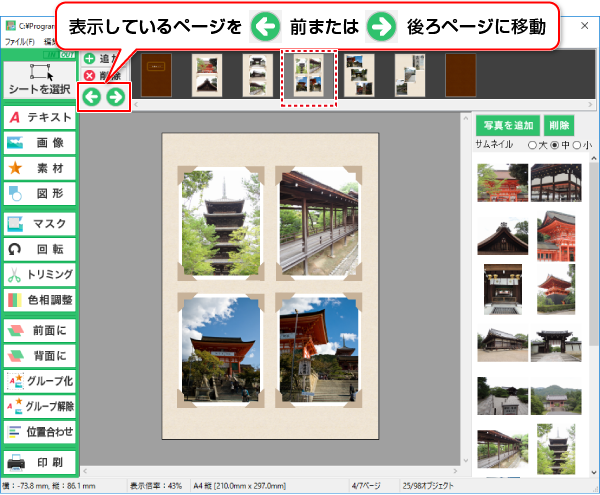Apply the マスク mask tool

pyautogui.click(x=40, y=223)
